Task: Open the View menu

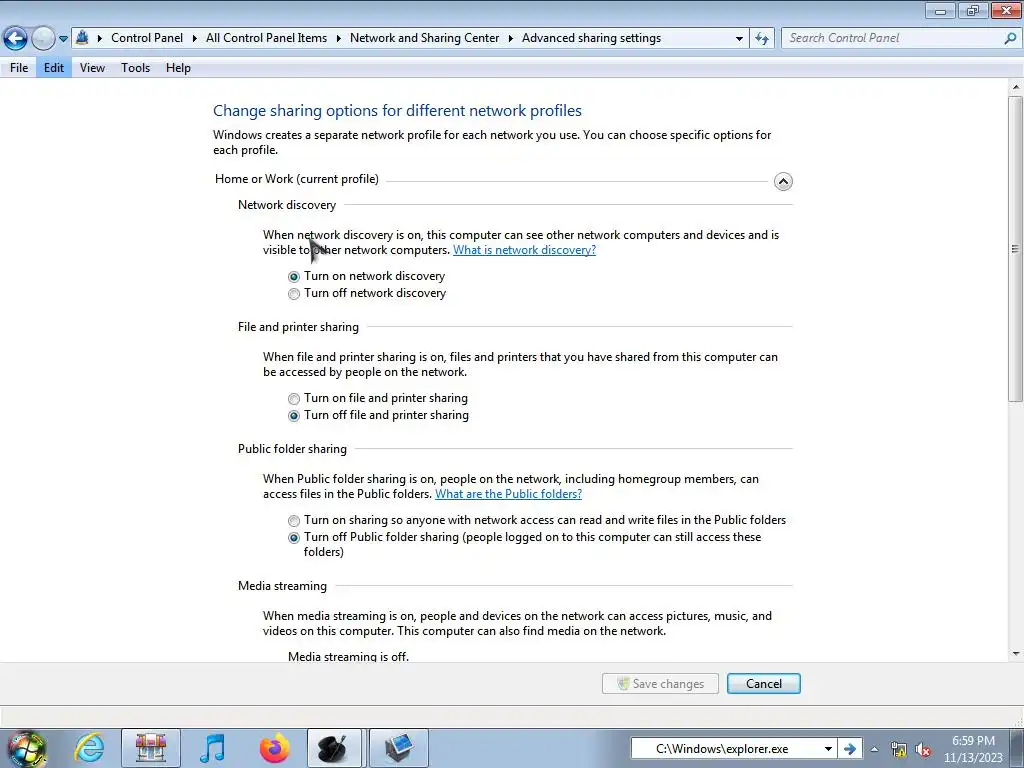Action: point(92,68)
